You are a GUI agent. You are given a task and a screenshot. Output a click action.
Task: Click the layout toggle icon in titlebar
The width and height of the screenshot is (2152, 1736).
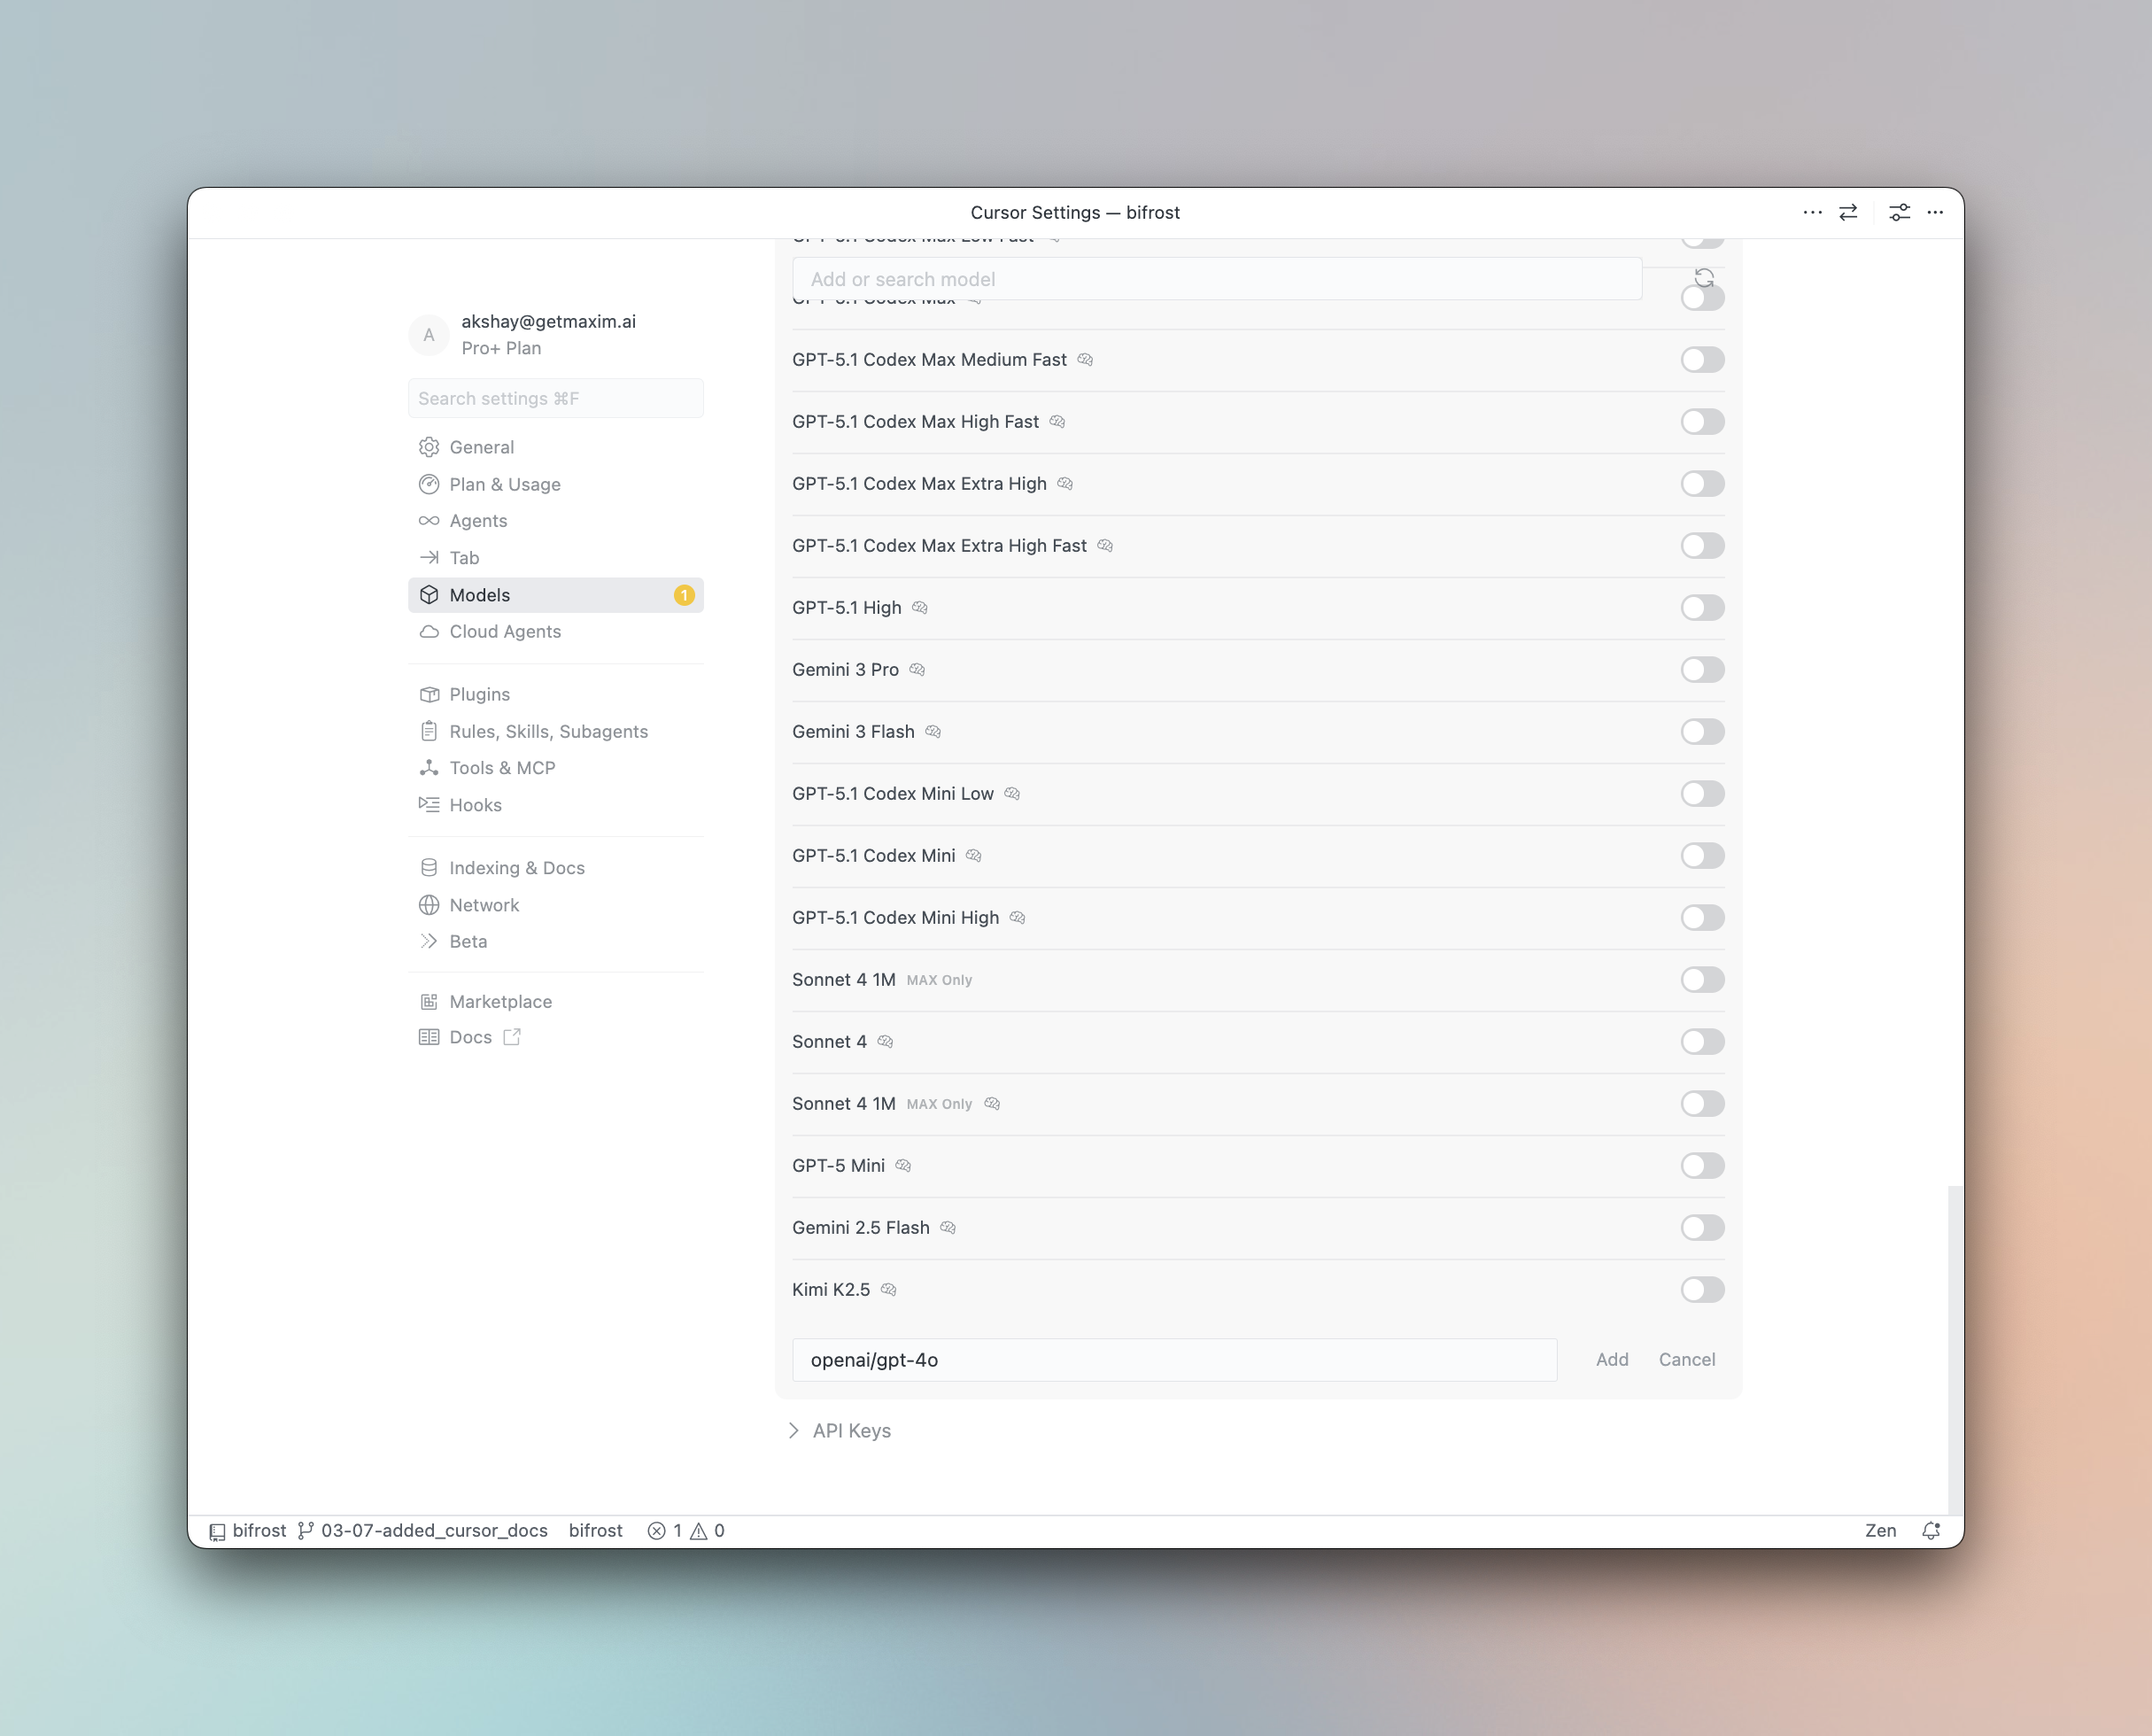tap(1847, 212)
